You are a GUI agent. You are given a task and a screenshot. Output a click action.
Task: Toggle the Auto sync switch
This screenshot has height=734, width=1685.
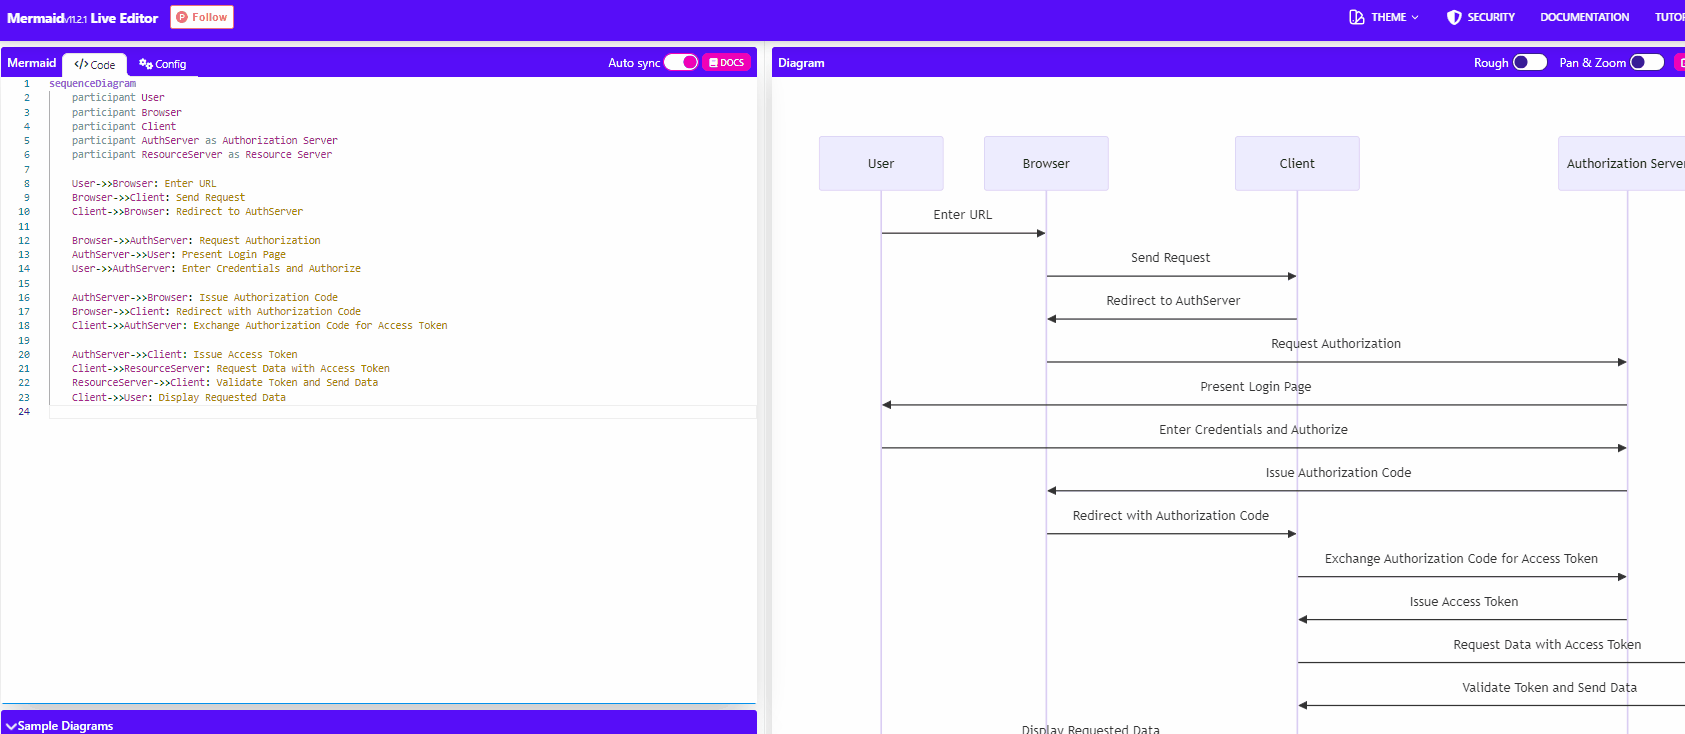[x=681, y=62]
